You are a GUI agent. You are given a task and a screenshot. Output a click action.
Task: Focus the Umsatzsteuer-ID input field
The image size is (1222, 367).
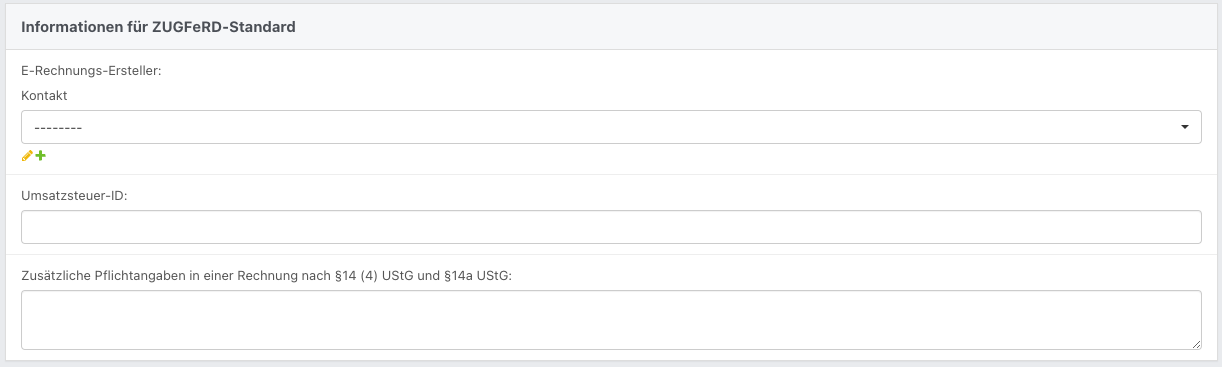pos(611,227)
